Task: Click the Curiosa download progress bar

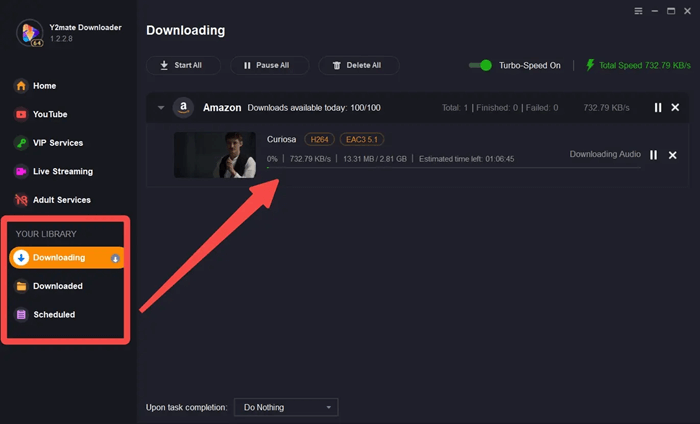Action: 454,167
